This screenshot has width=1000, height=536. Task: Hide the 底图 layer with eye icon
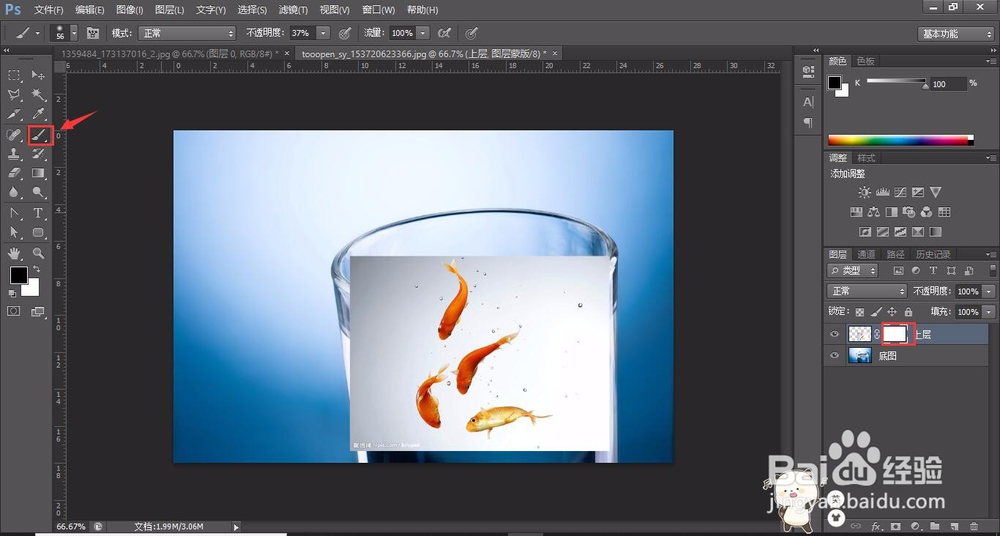coord(834,356)
